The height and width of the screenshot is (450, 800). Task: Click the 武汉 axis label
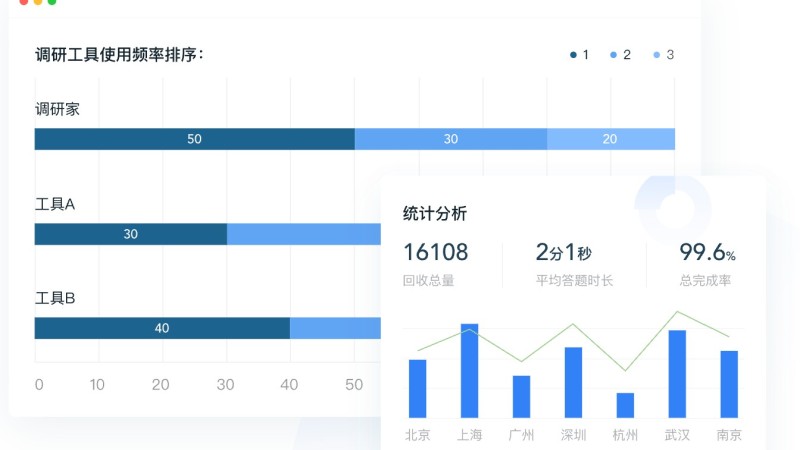click(677, 435)
